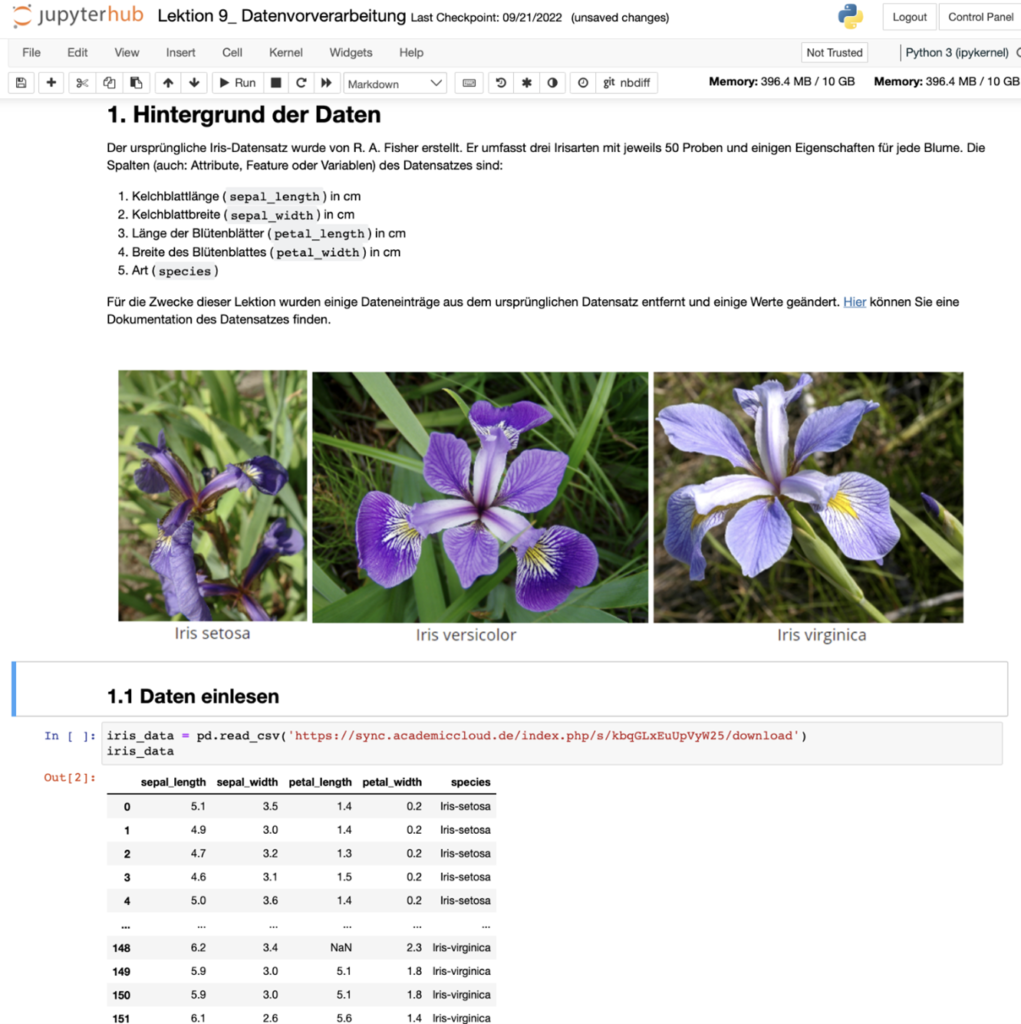The height and width of the screenshot is (1024, 1021).
Task: Move selected cell up arrow
Action: 168,83
